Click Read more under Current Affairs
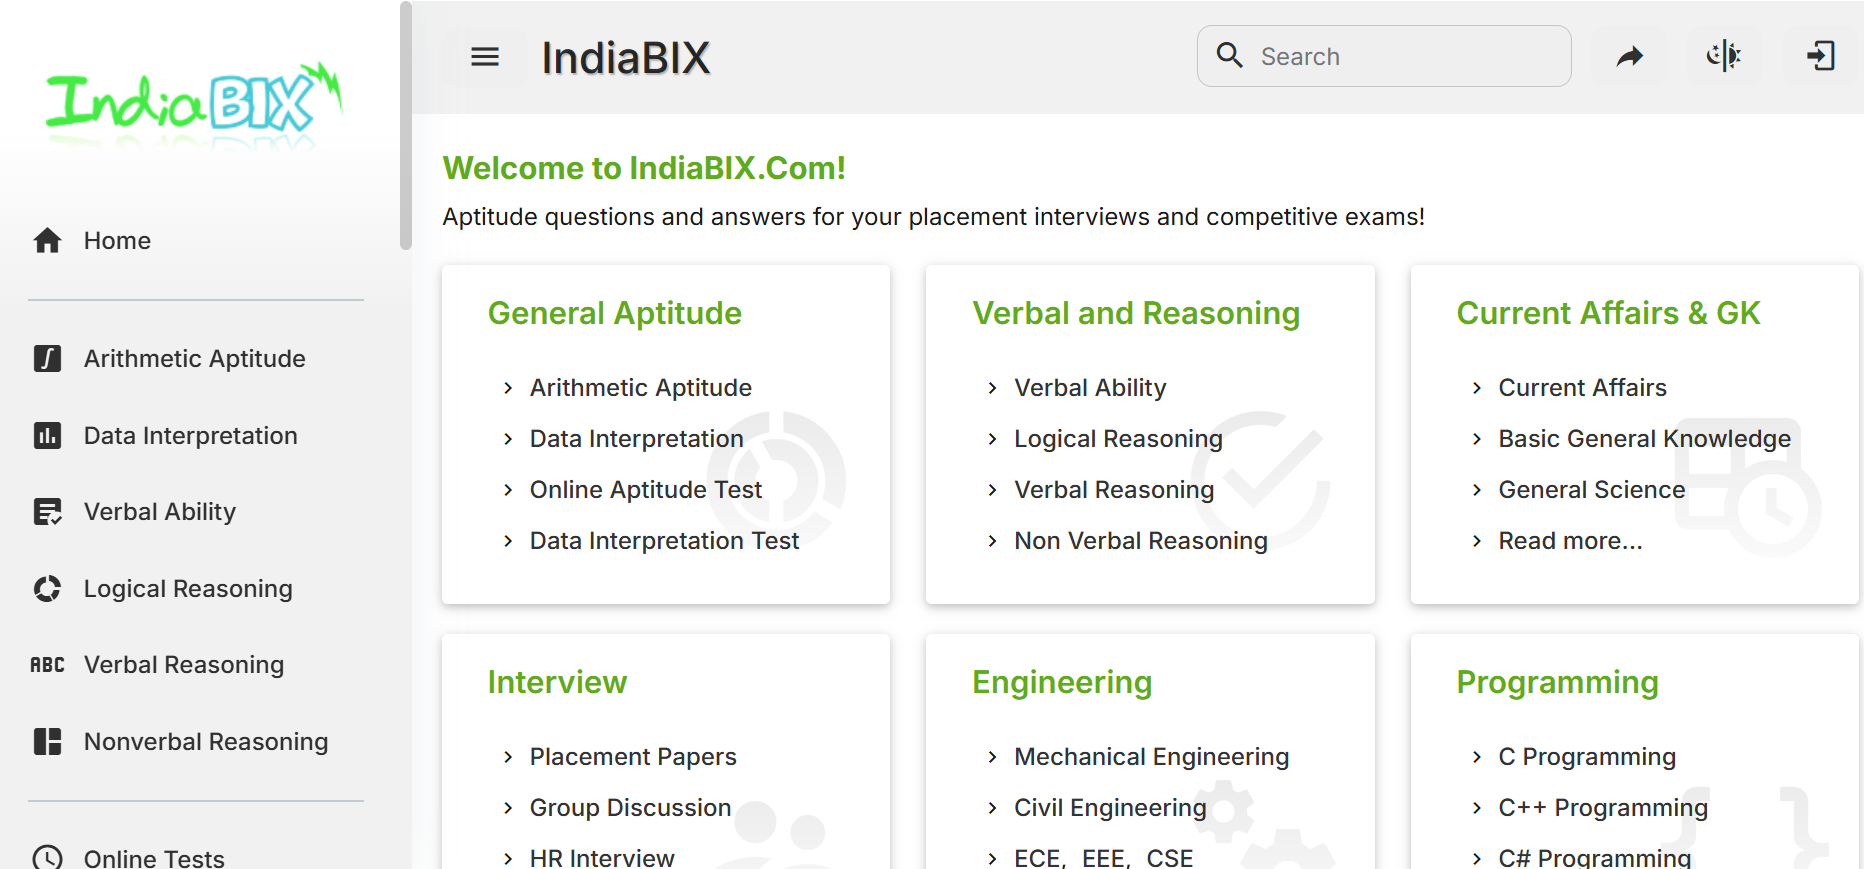Screen dimensions: 1864x869 (1570, 541)
